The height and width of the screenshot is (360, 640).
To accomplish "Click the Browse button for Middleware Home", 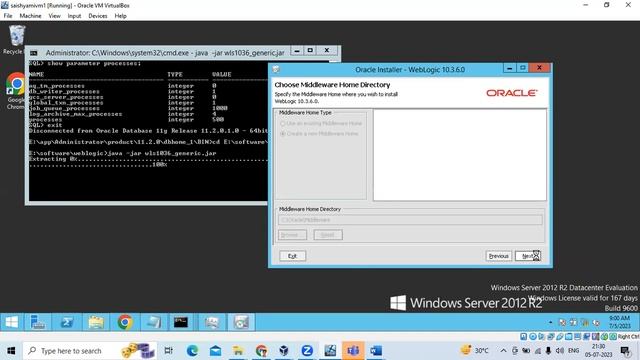I will point(292,235).
